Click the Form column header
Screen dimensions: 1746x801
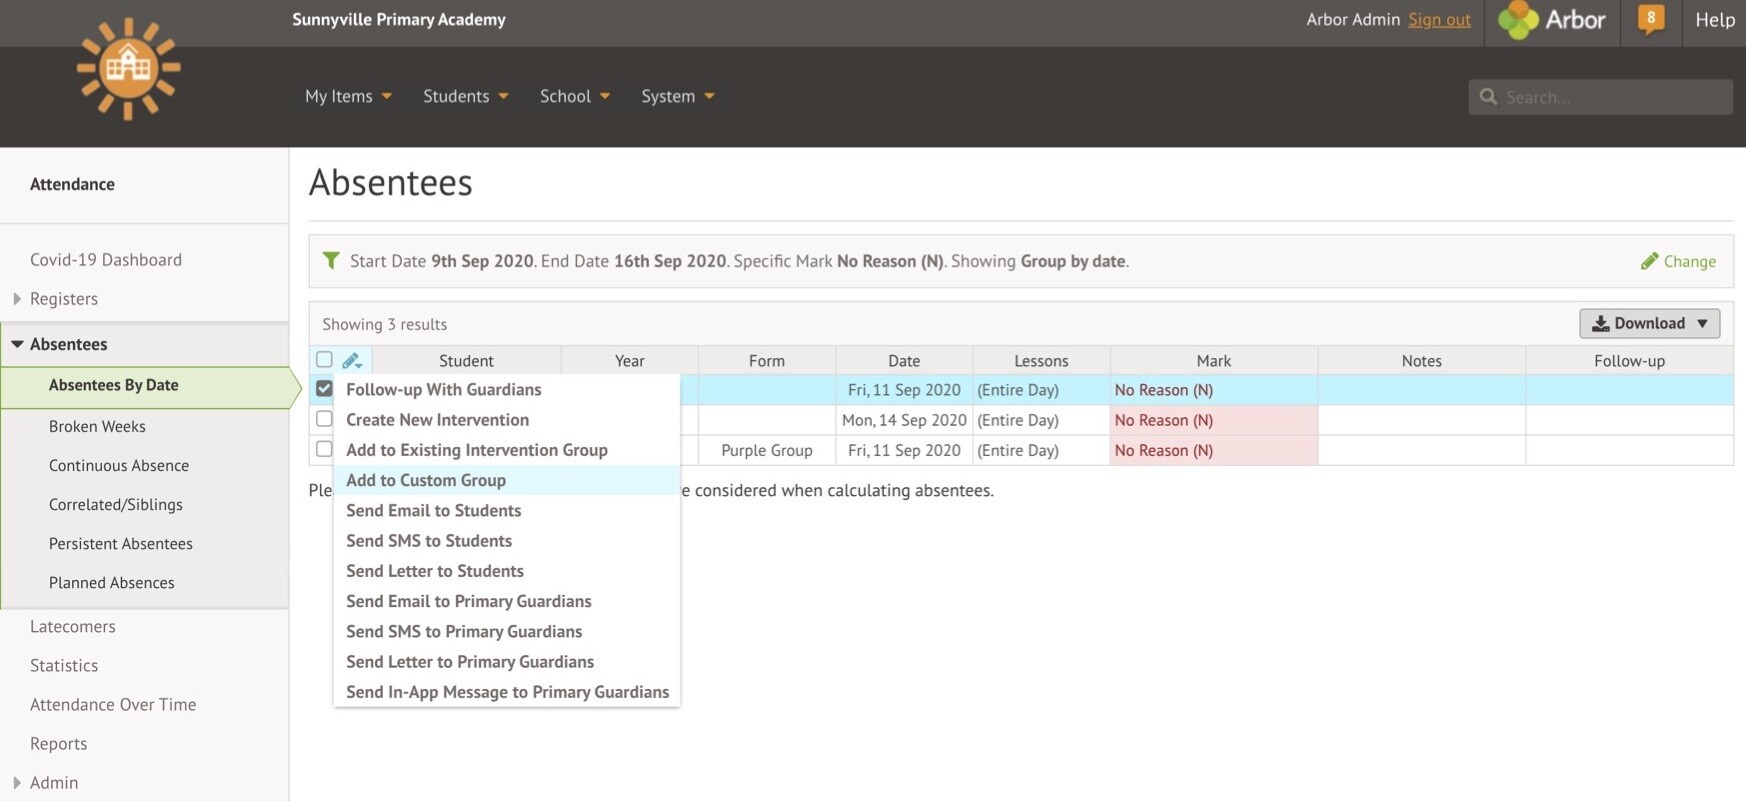[767, 360]
